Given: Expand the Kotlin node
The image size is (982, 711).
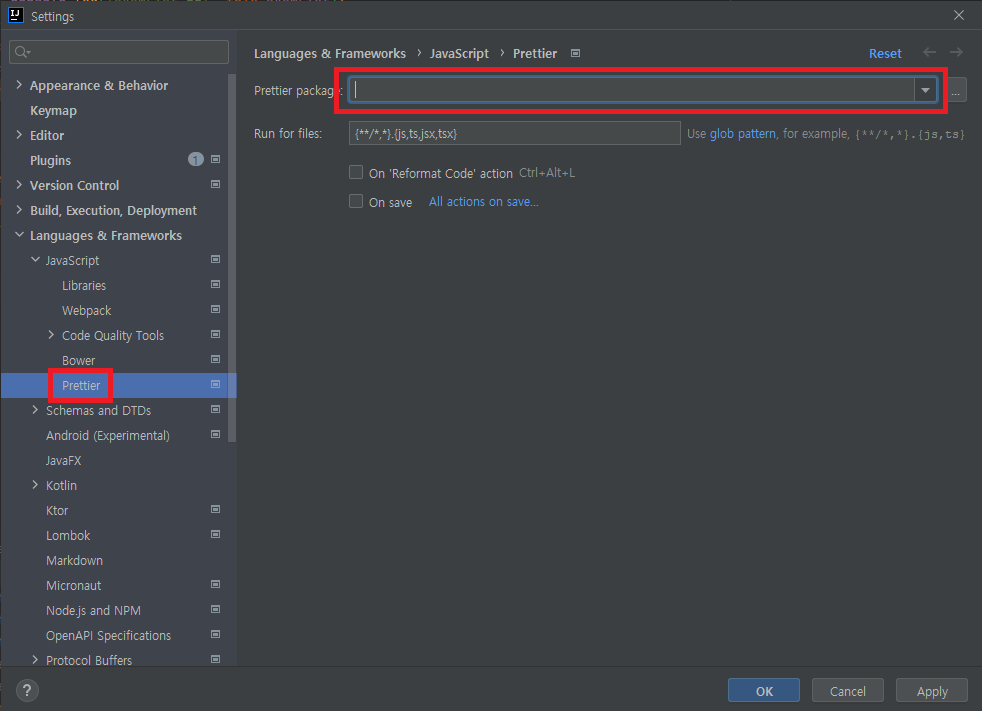Looking at the screenshot, I should 35,485.
